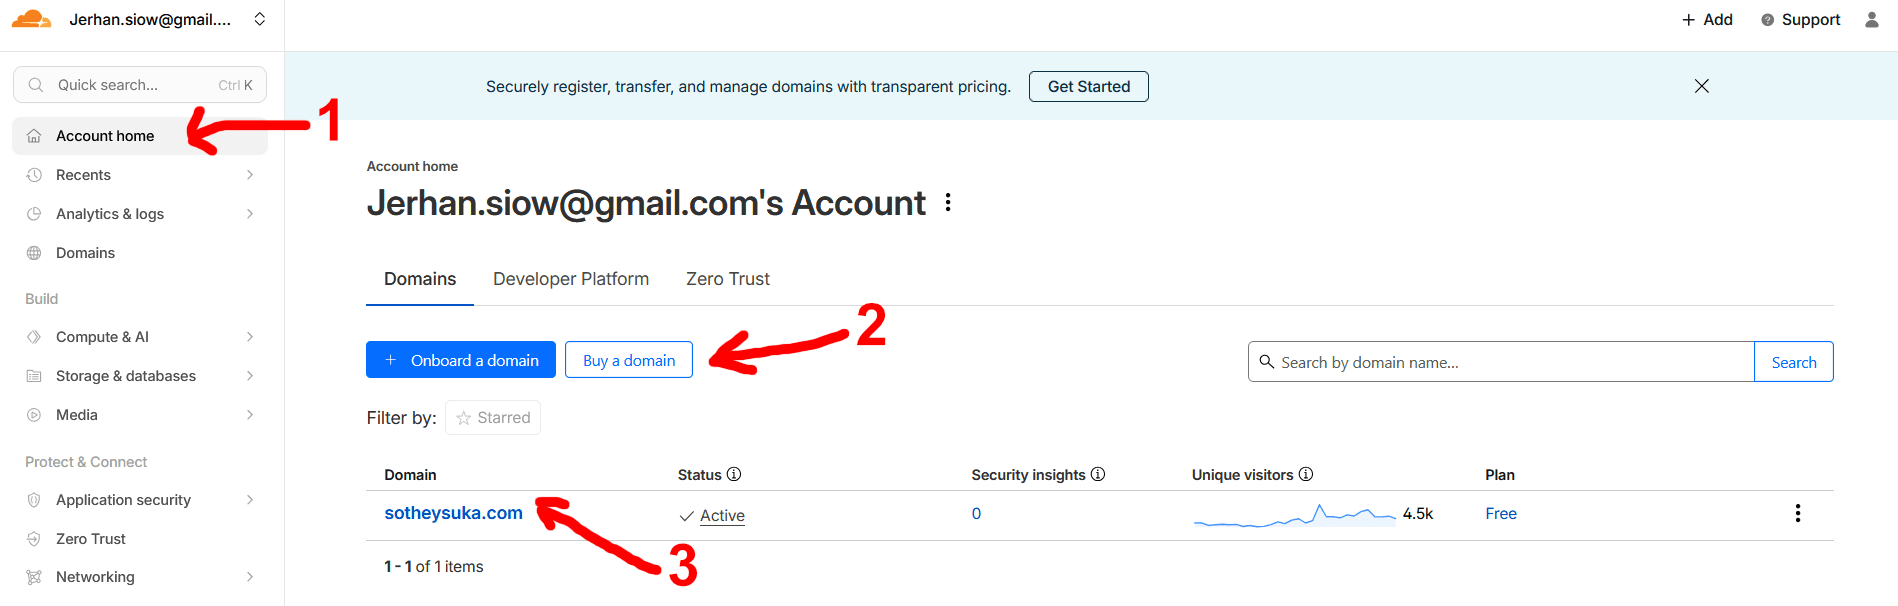Click the Cloudflare logo icon
Screen dimensions: 1898x606
(x=31, y=19)
